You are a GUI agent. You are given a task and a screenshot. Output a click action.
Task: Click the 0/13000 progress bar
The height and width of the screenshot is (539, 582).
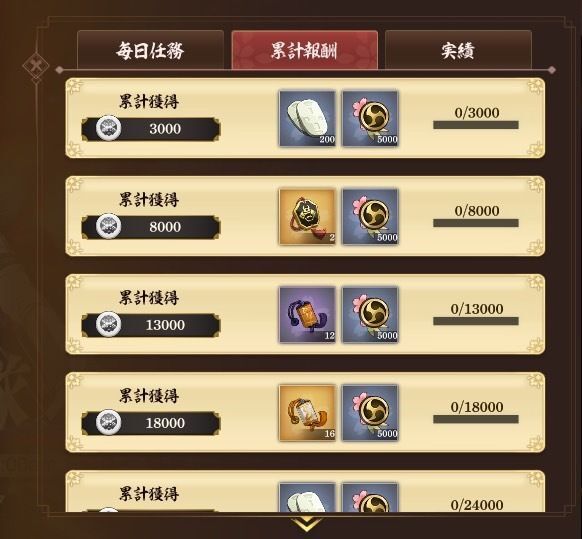476,321
